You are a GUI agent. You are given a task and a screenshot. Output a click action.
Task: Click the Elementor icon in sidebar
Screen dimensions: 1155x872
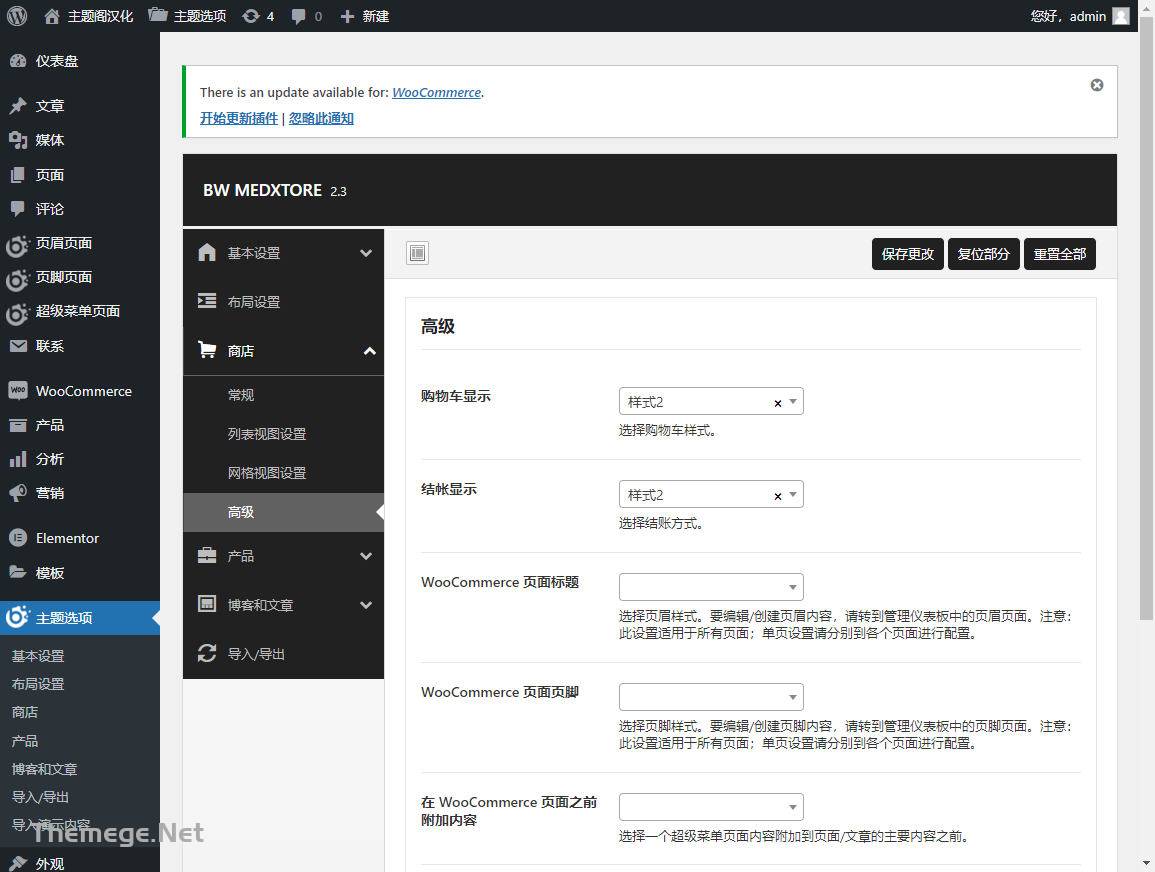coord(18,538)
